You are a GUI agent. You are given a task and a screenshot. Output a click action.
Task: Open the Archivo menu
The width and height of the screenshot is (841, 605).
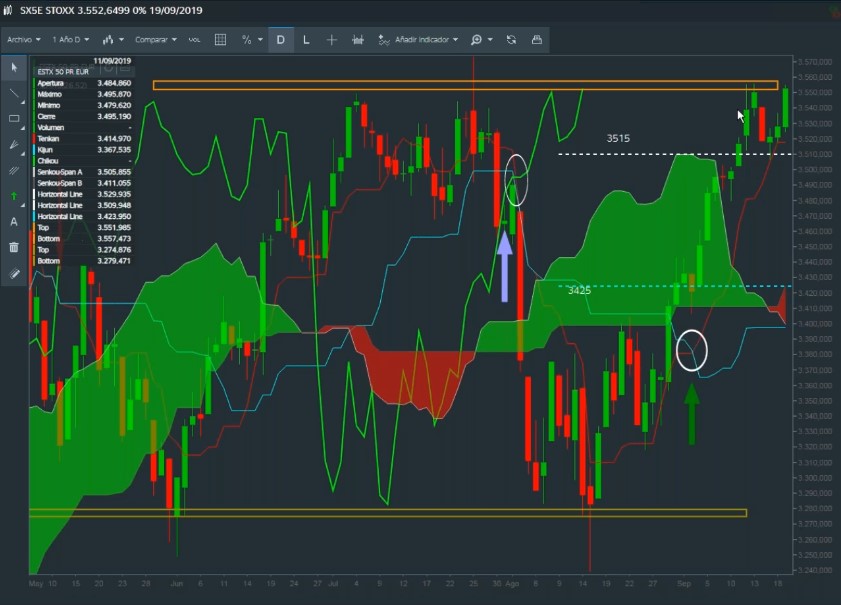point(24,40)
